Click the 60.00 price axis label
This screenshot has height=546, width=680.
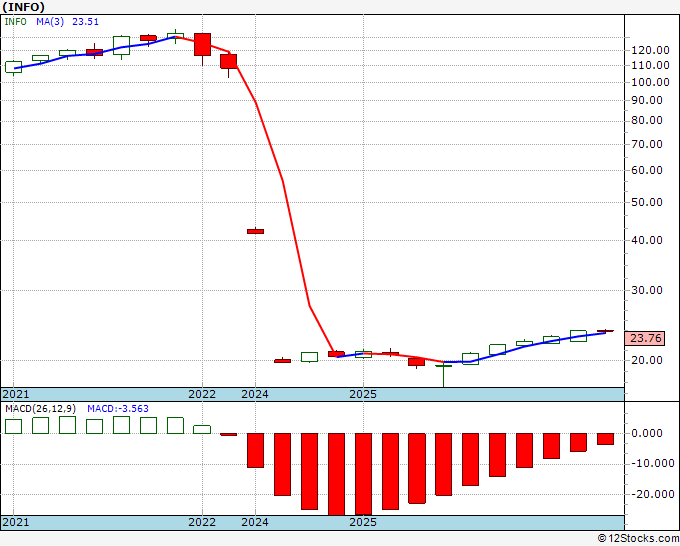(x=647, y=170)
